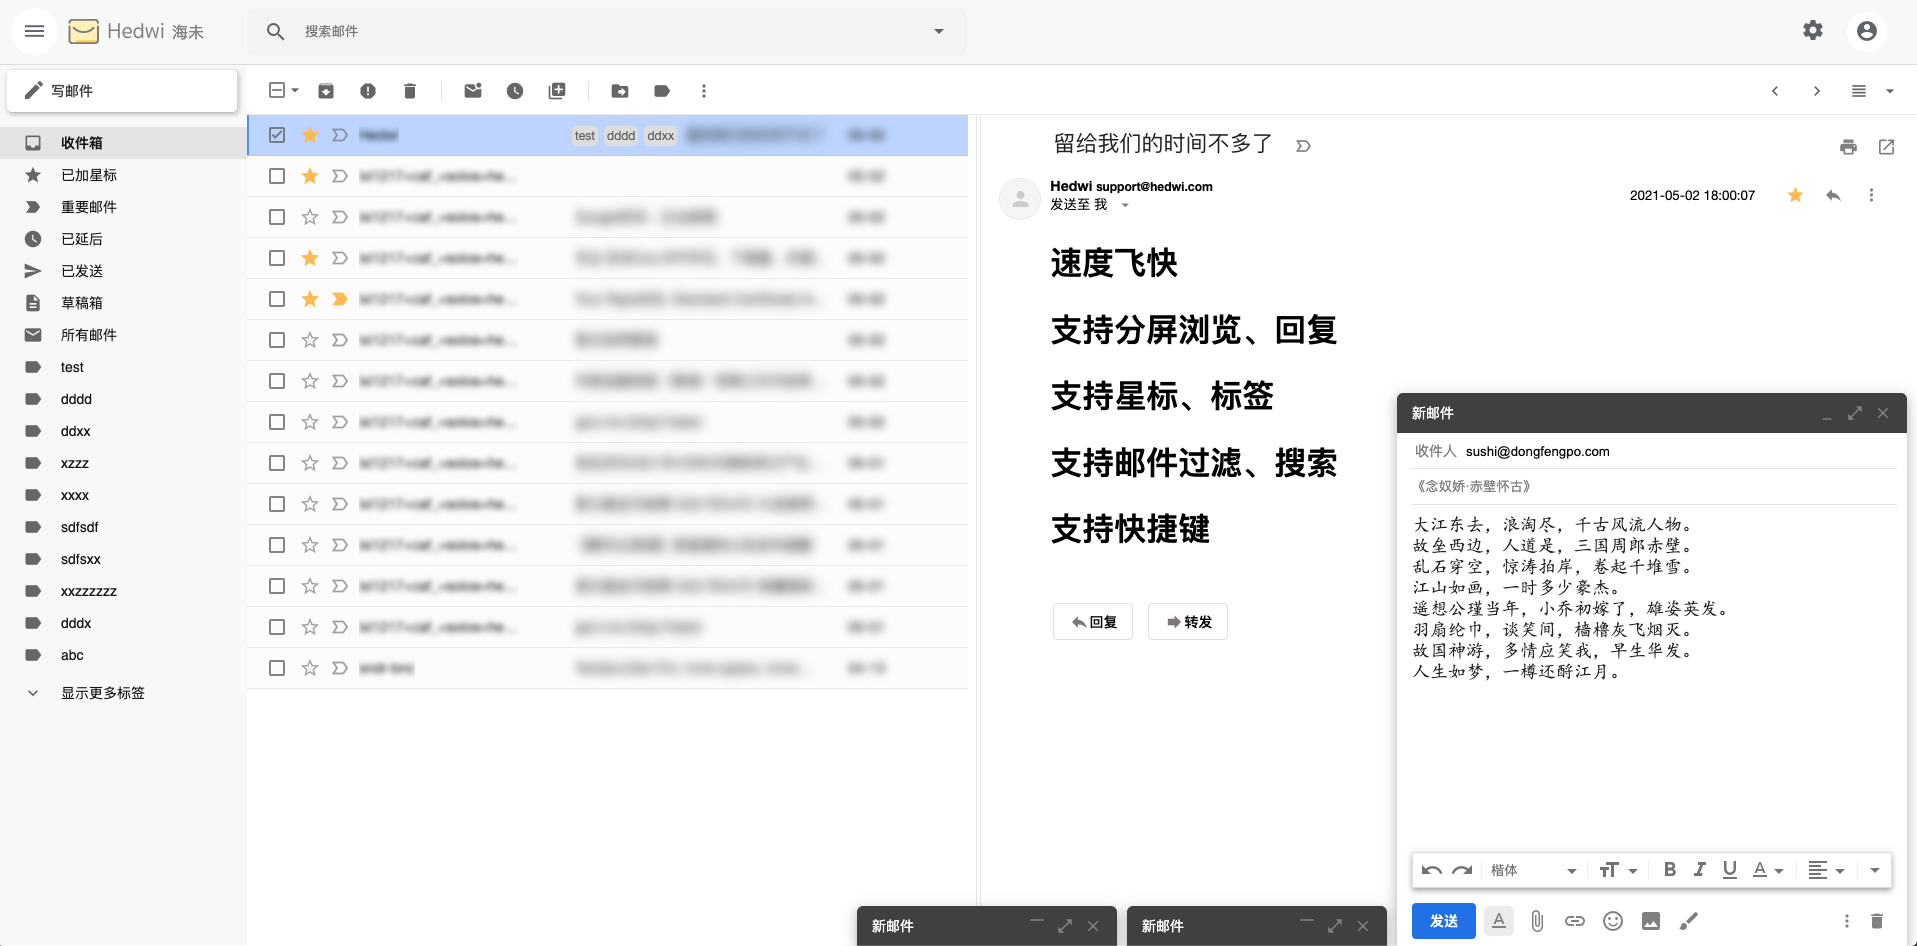Apply label using toolbar tag icon
The height and width of the screenshot is (946, 1917).
662,91
